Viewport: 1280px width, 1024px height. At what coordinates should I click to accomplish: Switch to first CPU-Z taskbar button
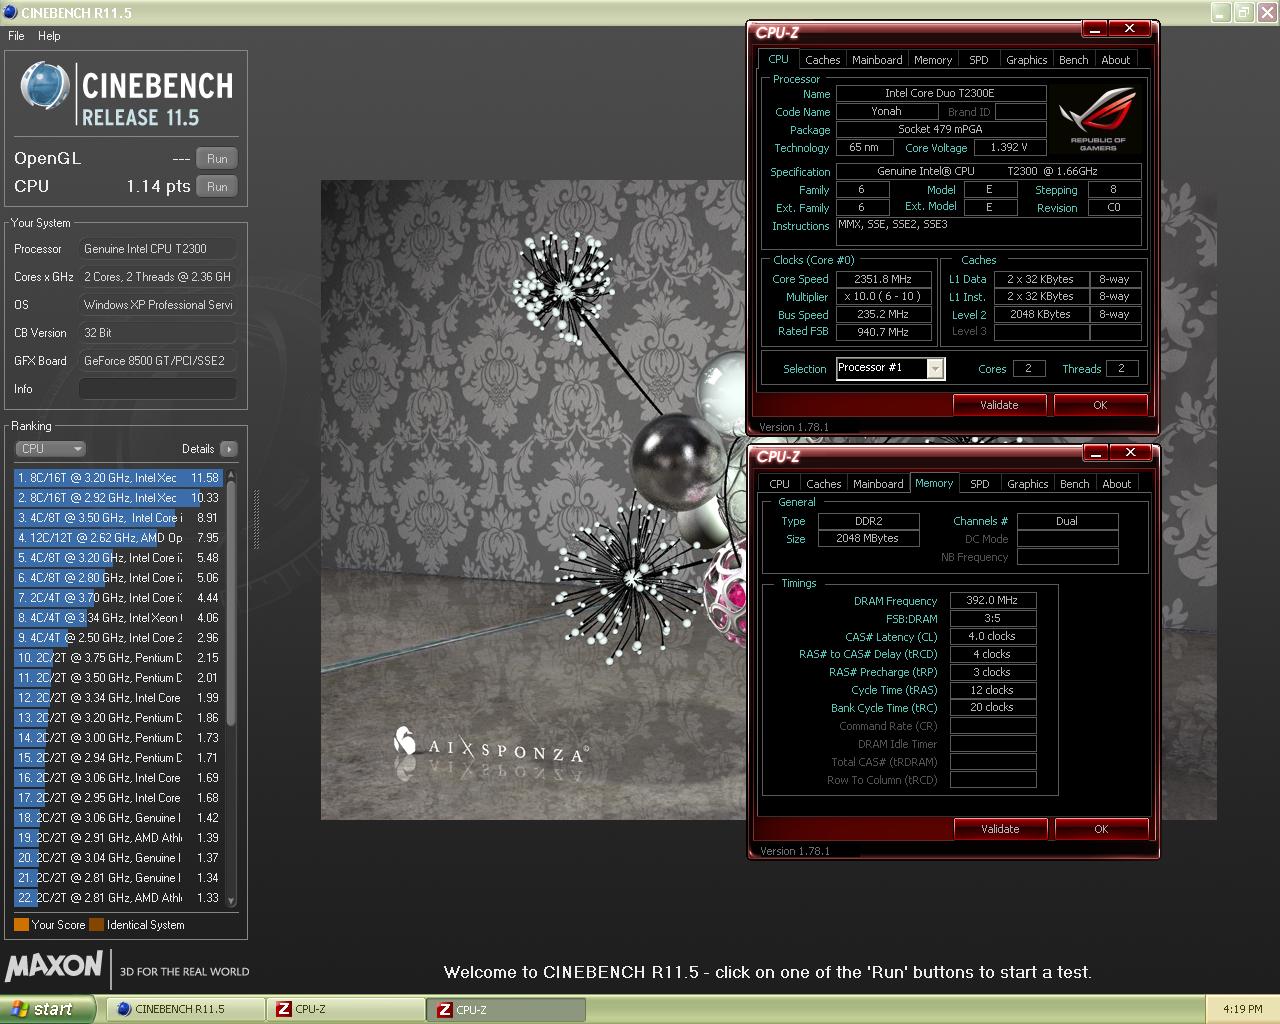tap(346, 1009)
